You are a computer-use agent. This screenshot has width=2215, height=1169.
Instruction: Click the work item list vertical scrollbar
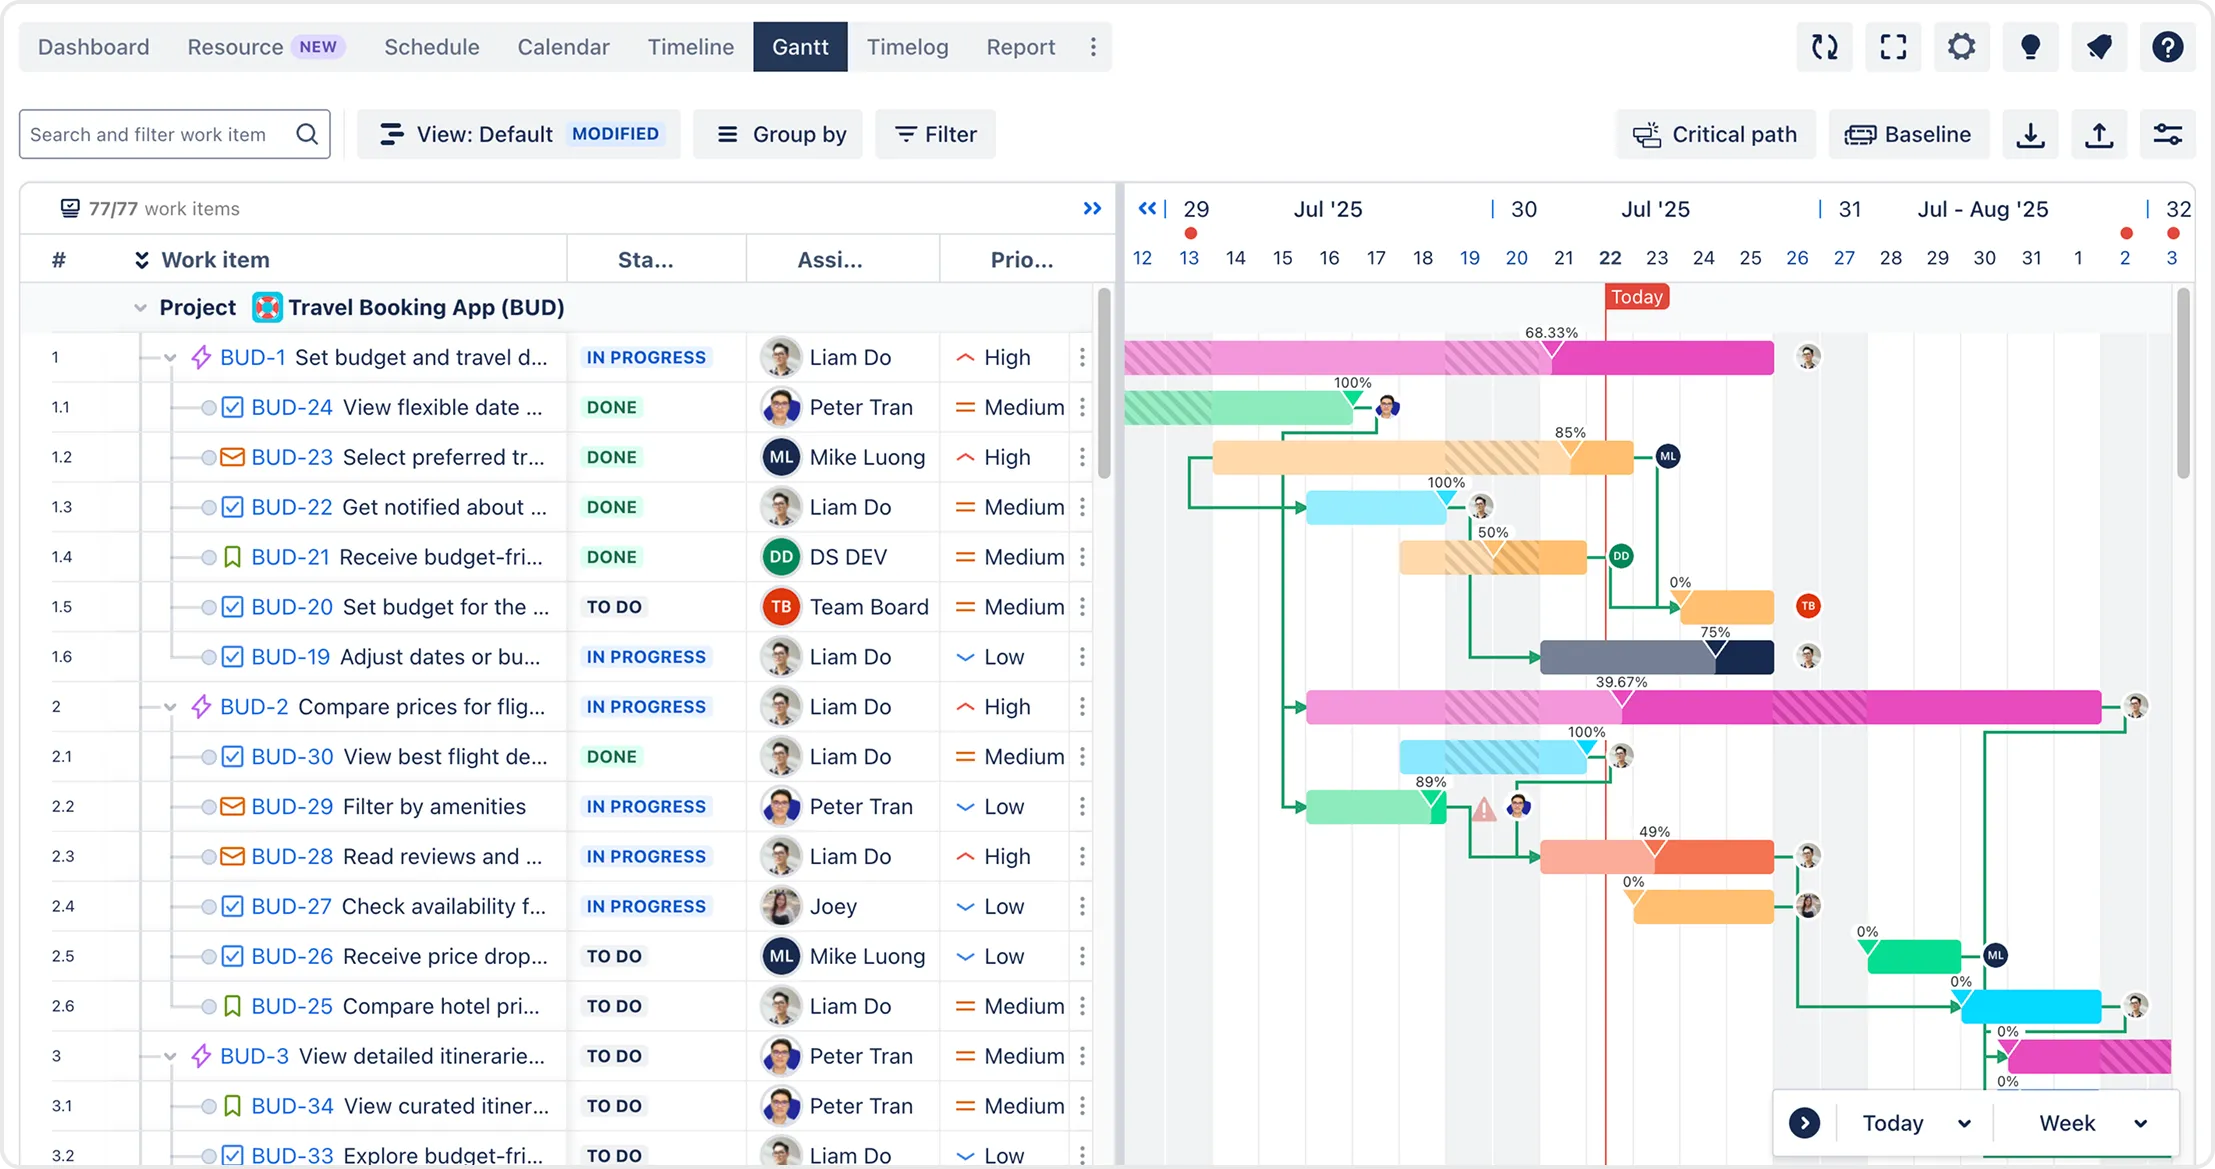coord(1104,384)
